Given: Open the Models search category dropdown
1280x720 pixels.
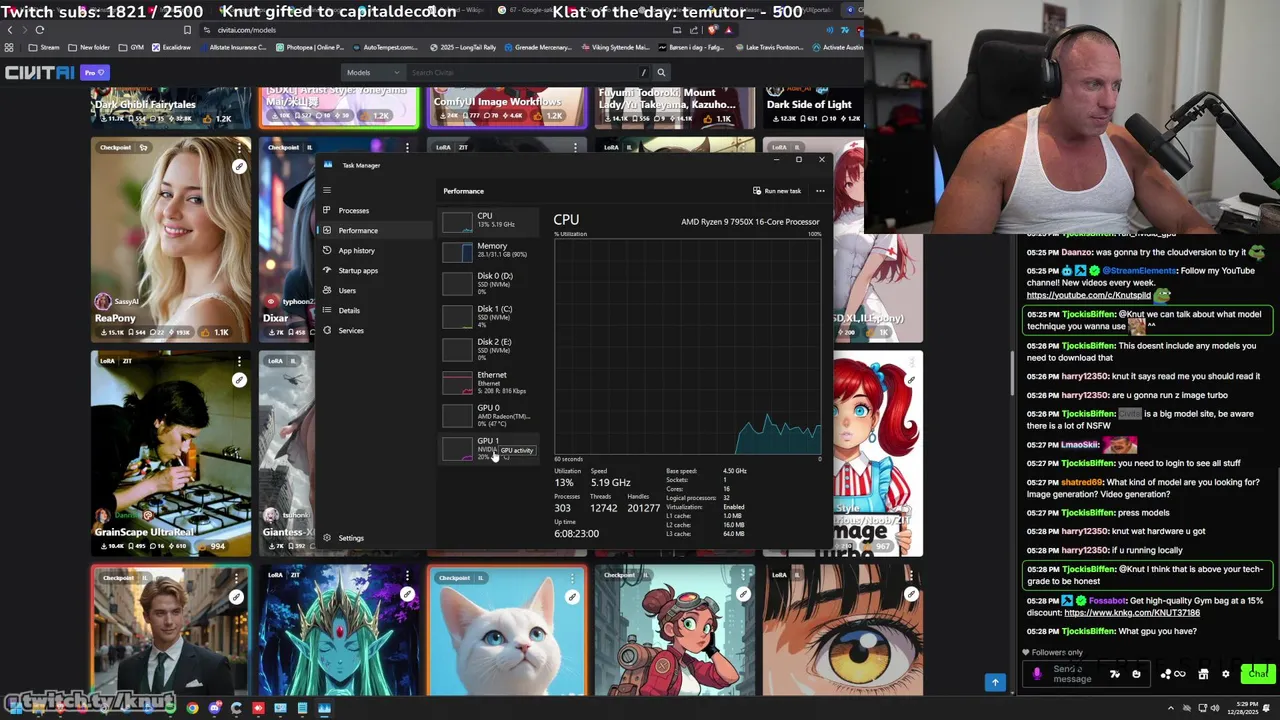Looking at the screenshot, I should (372, 72).
